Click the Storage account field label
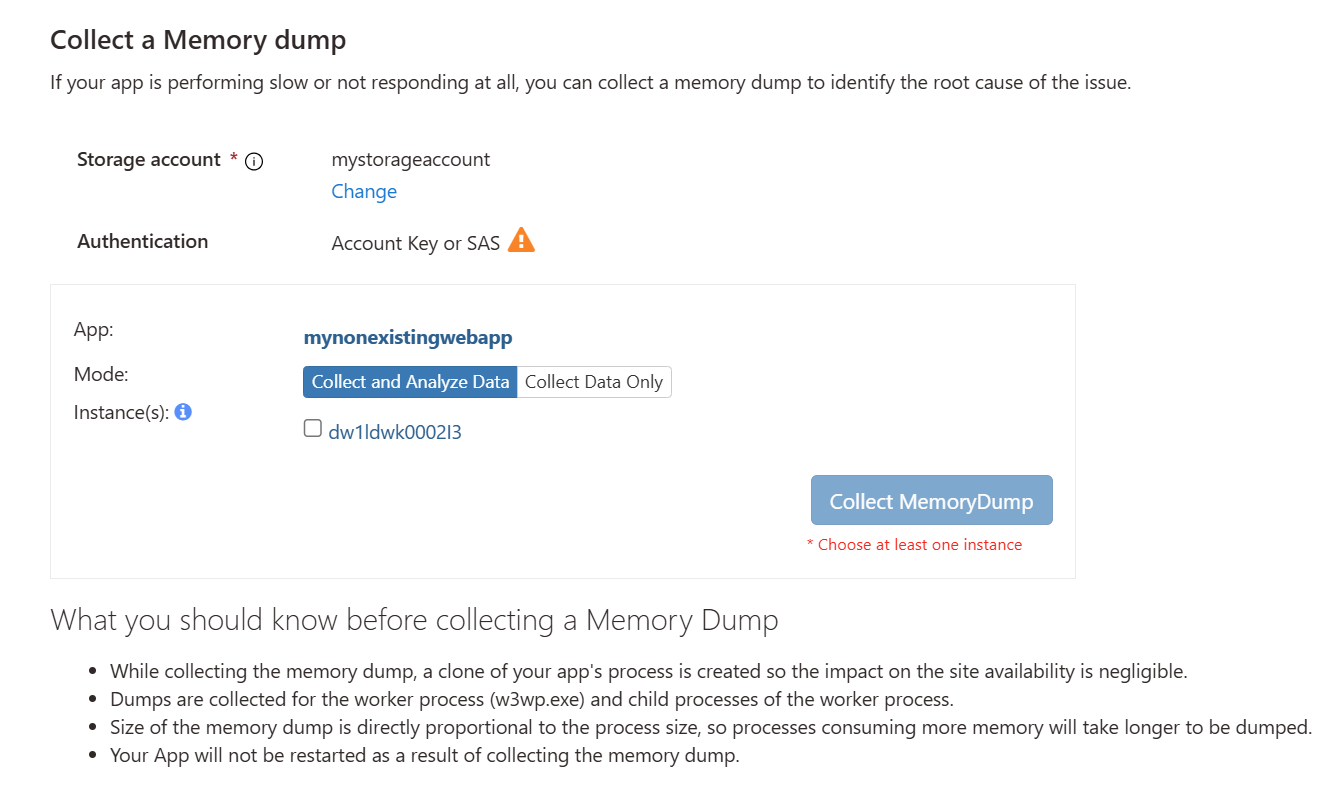The height and width of the screenshot is (787, 1321). tap(149, 160)
